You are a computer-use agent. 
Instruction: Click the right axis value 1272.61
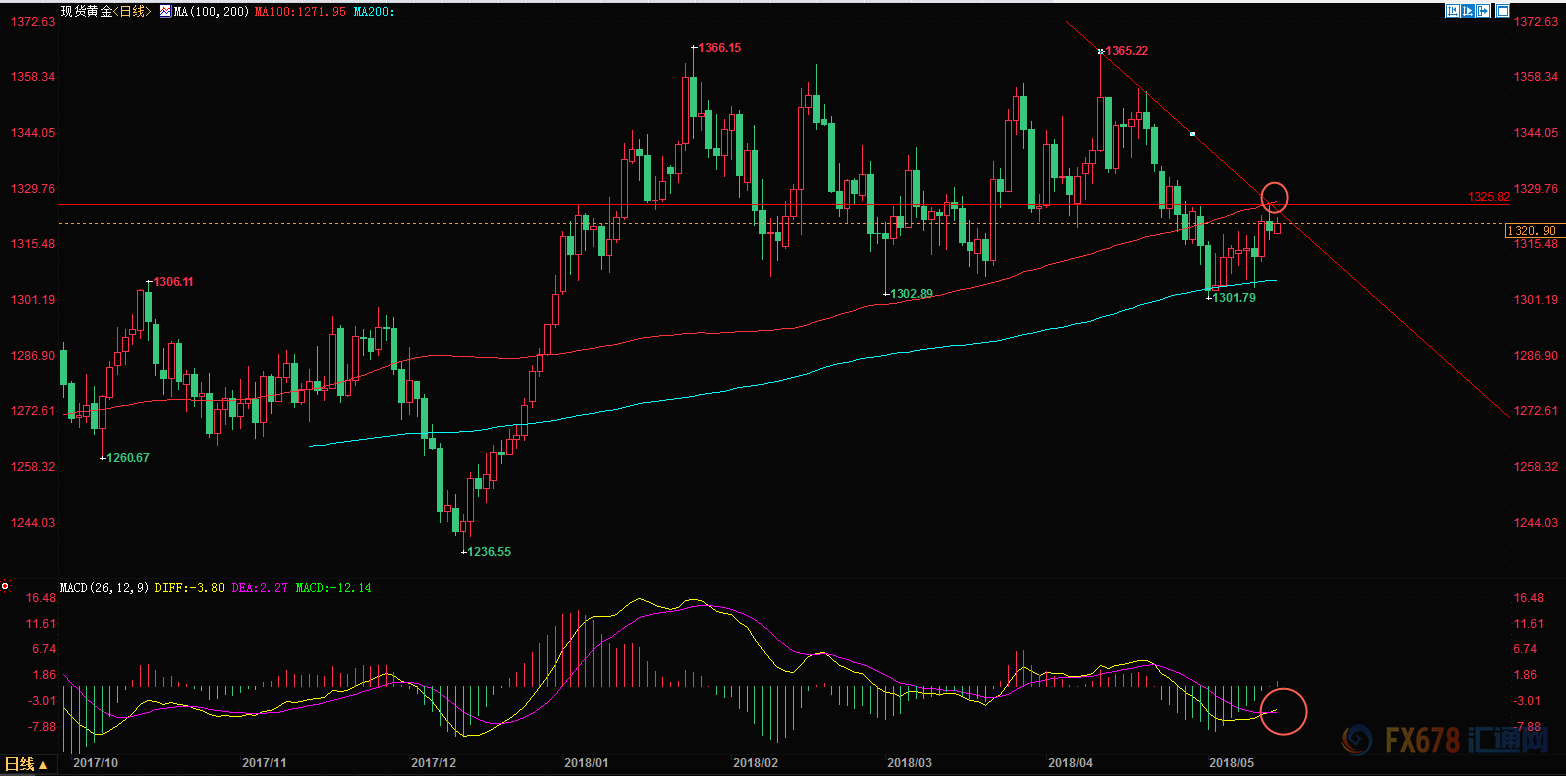1538,411
